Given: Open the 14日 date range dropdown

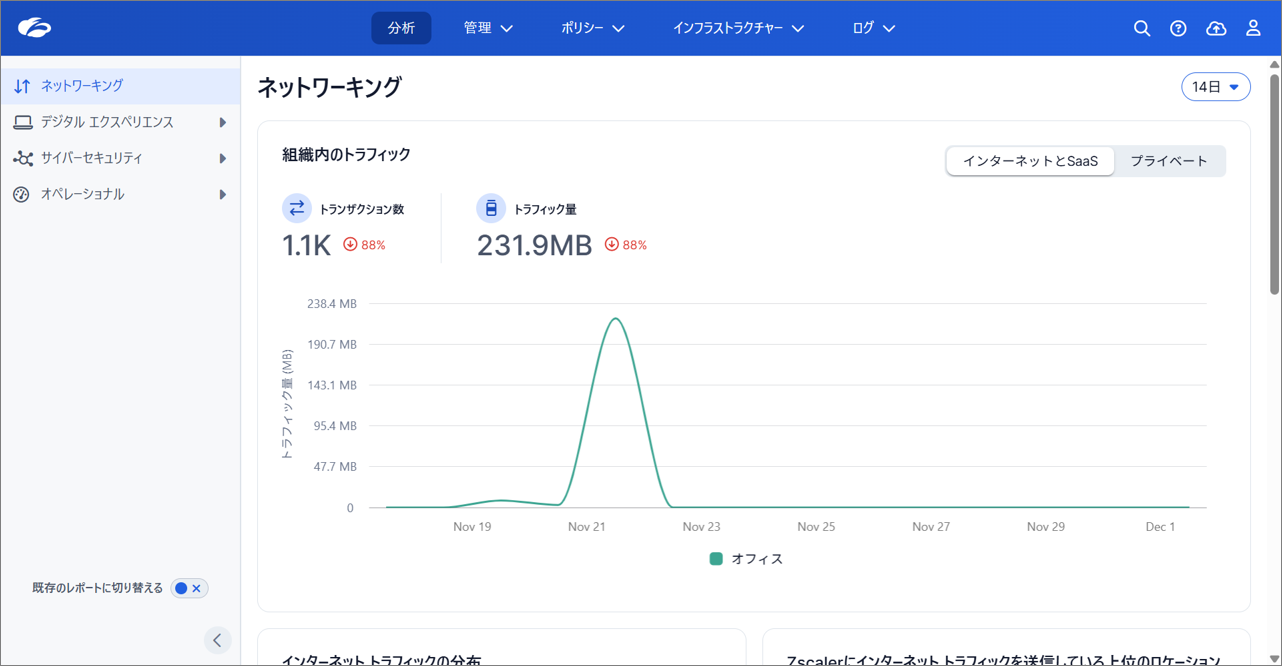Looking at the screenshot, I should coord(1215,86).
